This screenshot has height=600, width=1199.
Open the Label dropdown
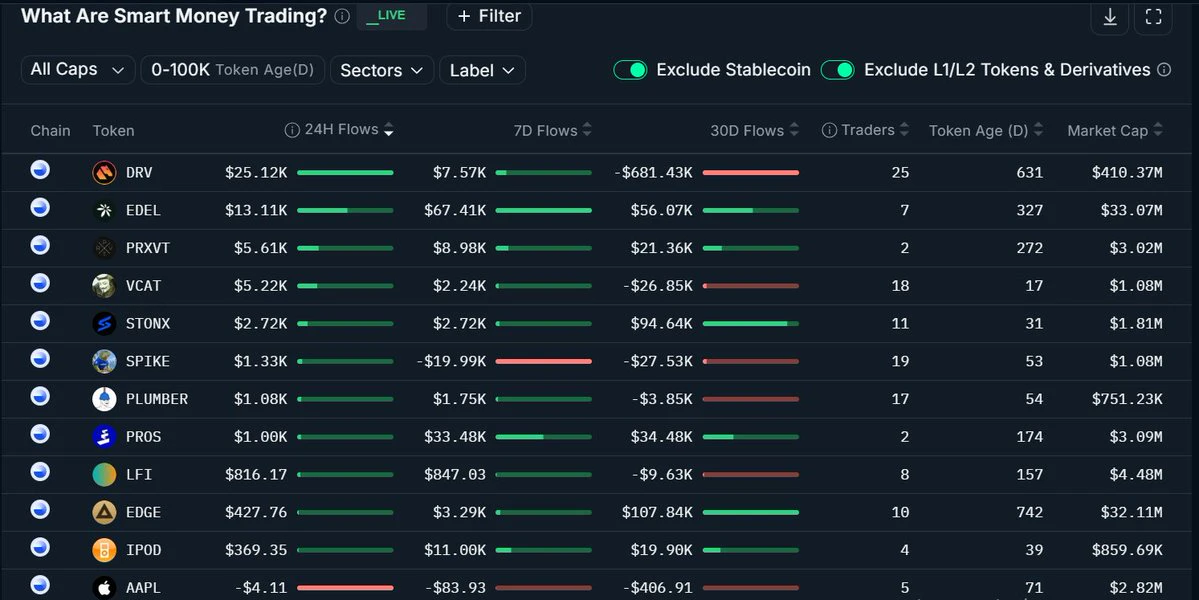[483, 70]
